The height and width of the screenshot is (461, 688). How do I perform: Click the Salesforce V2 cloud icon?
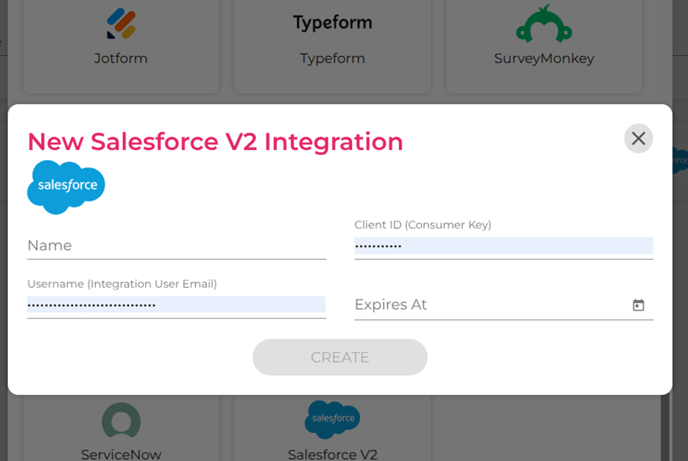click(332, 418)
